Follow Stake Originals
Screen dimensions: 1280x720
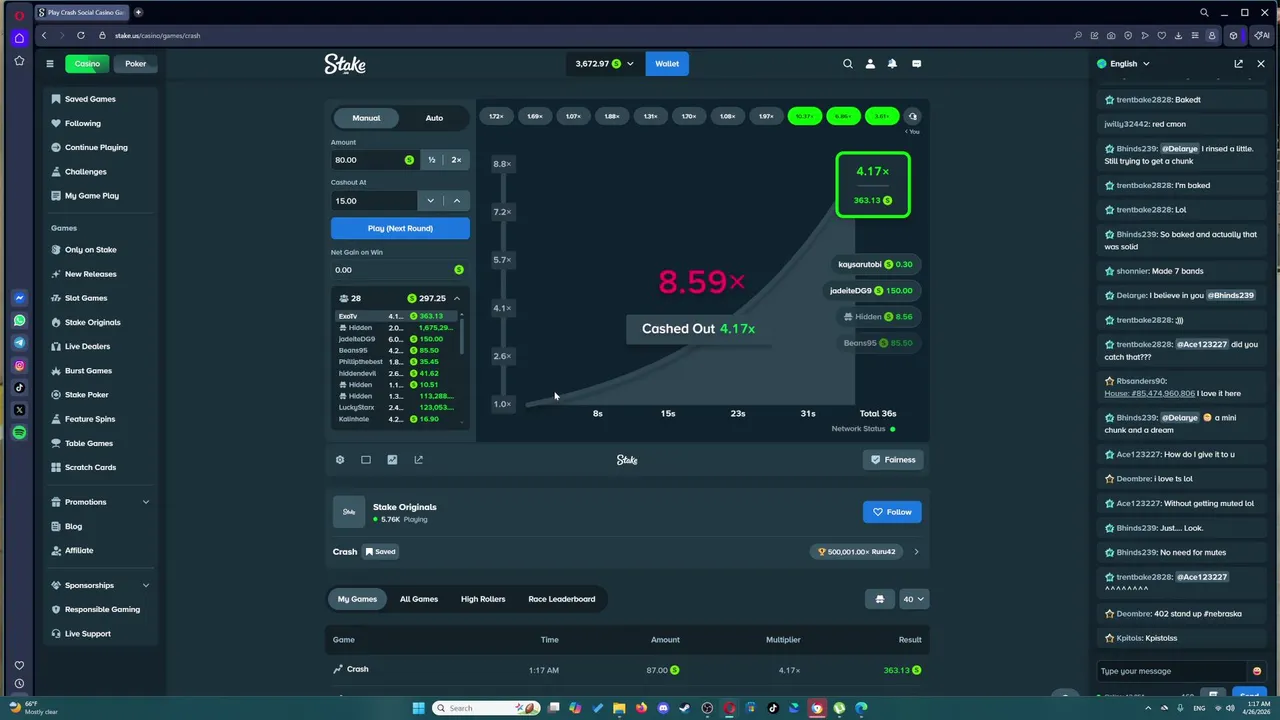[x=892, y=512]
